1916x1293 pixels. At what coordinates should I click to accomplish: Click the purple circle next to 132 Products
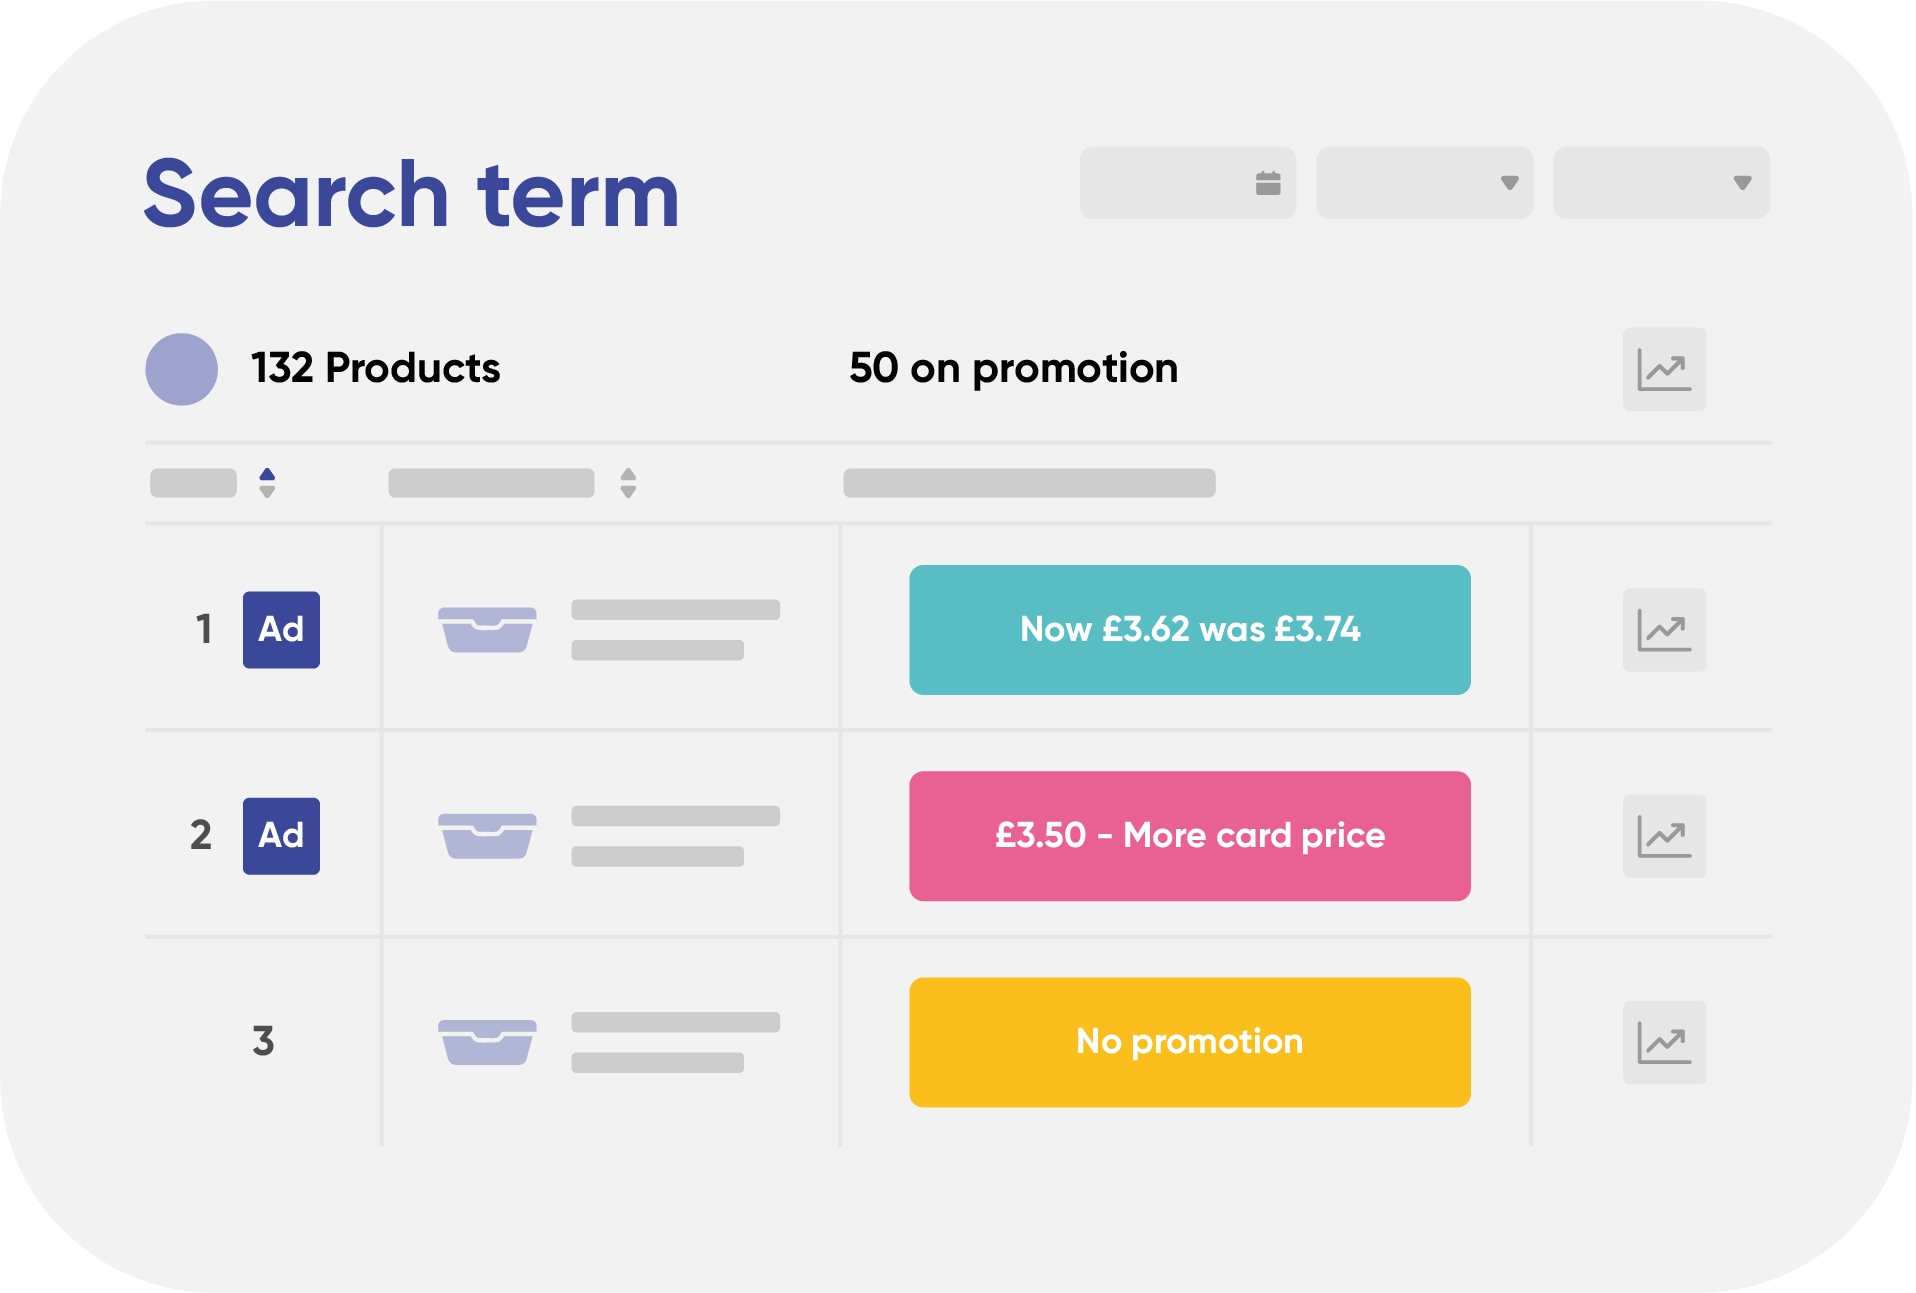click(181, 369)
